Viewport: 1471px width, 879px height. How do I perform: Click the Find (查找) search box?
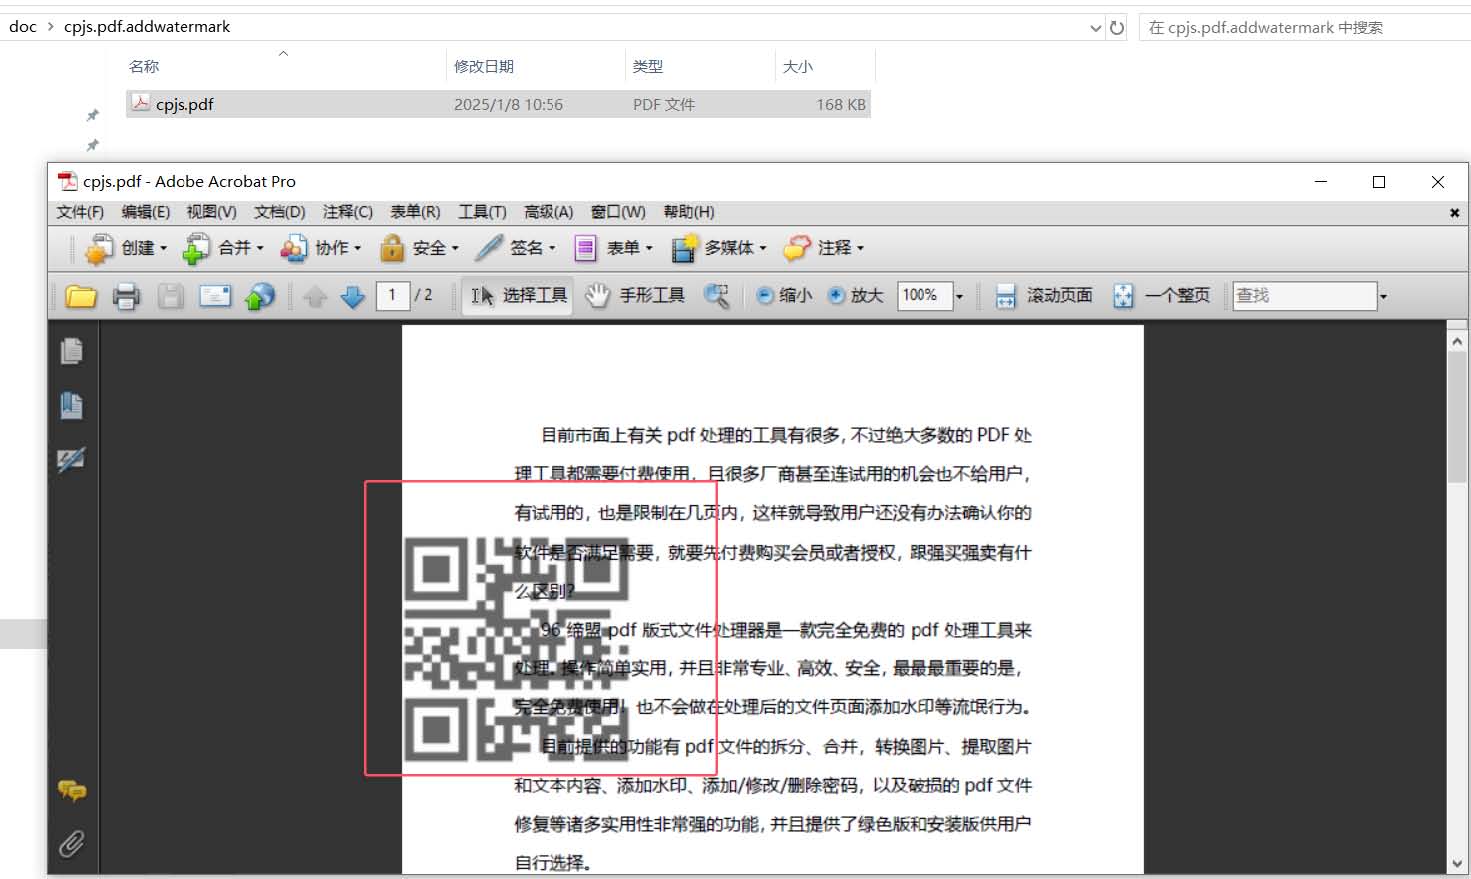click(x=1305, y=295)
